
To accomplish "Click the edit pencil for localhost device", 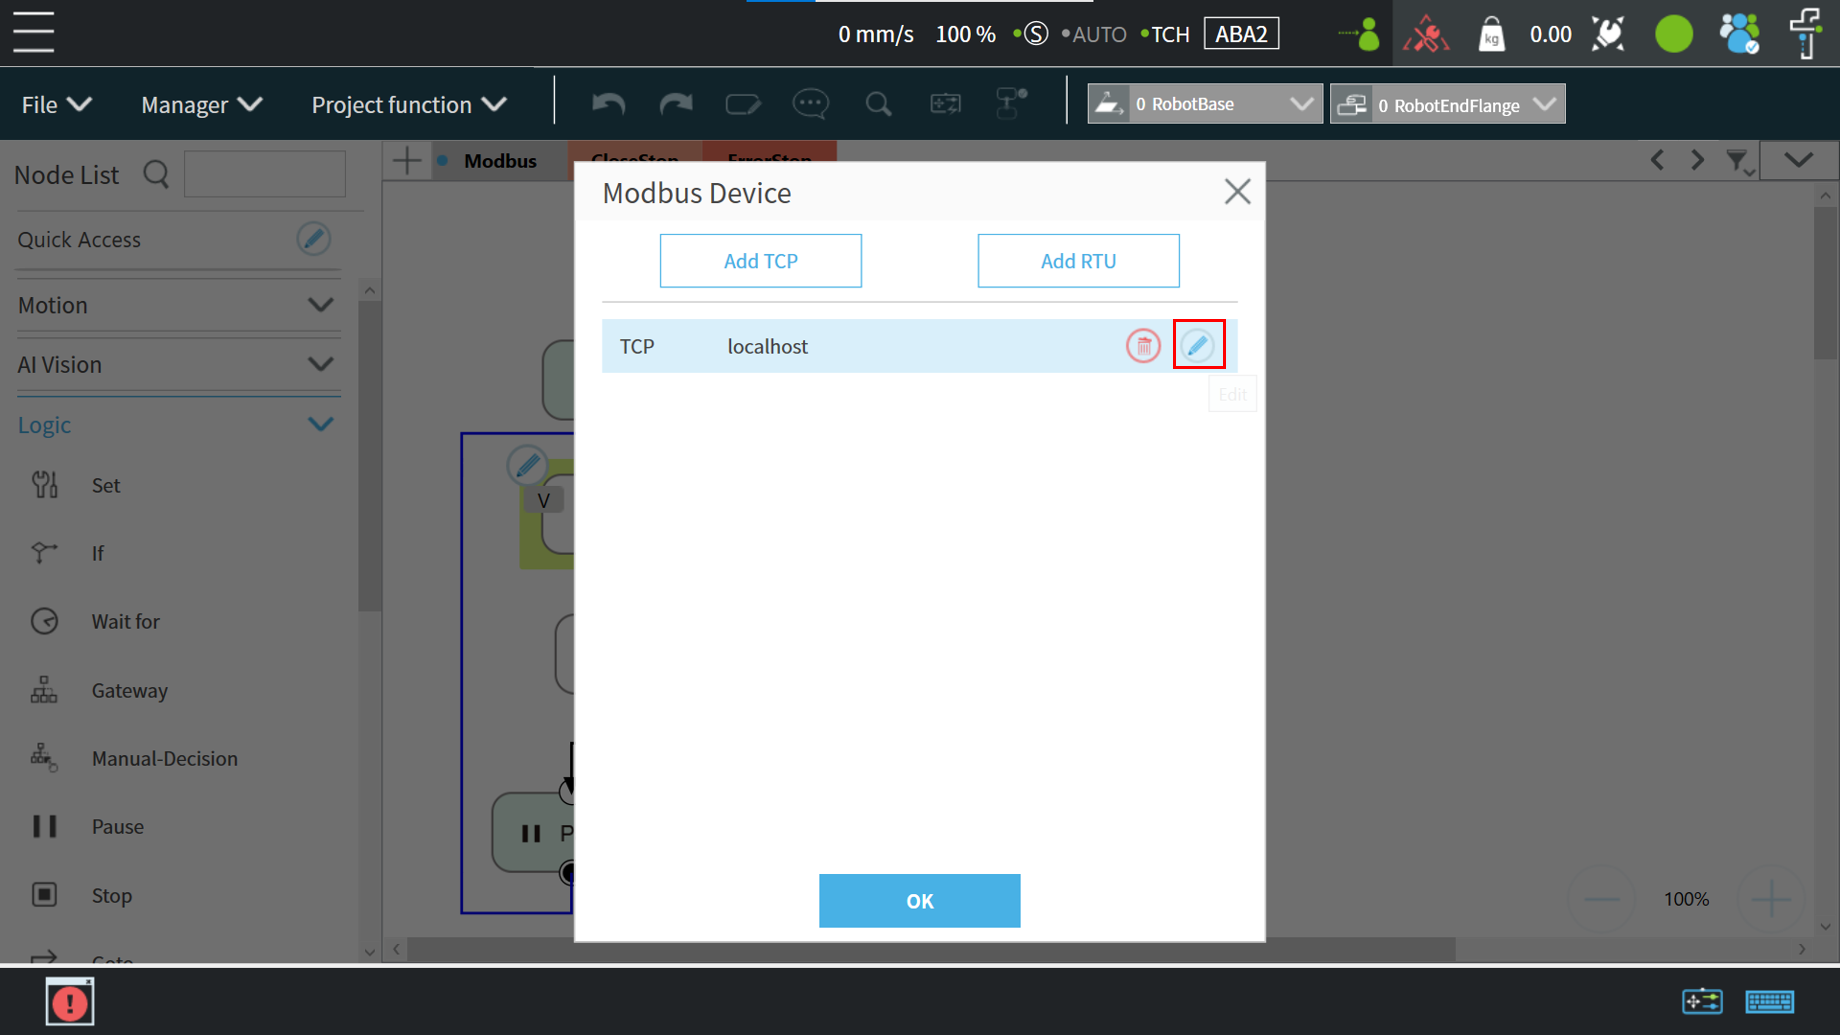I will 1198,346.
